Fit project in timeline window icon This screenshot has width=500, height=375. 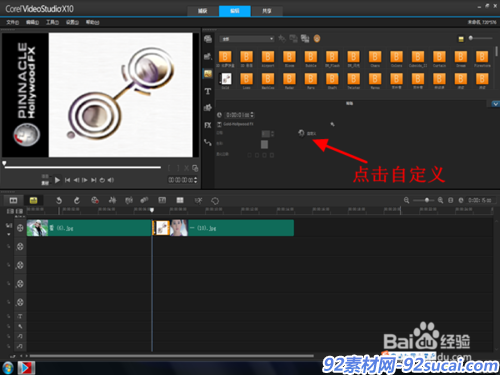pyautogui.click(x=451, y=200)
